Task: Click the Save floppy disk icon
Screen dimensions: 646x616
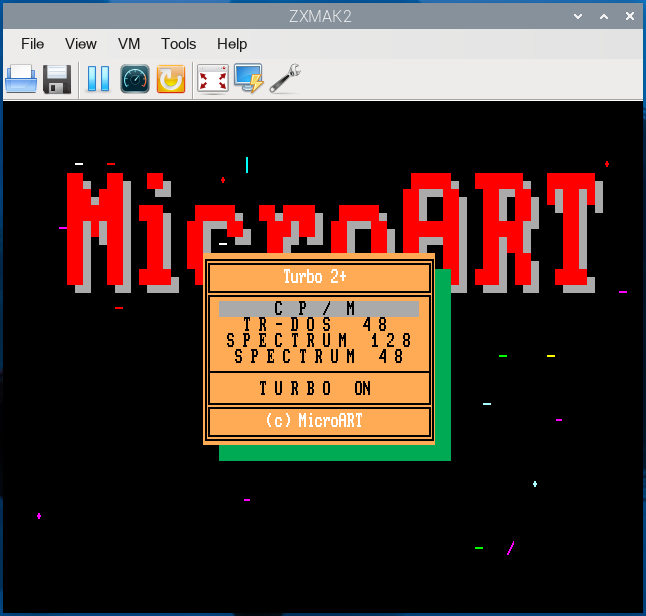Action: coord(57,79)
